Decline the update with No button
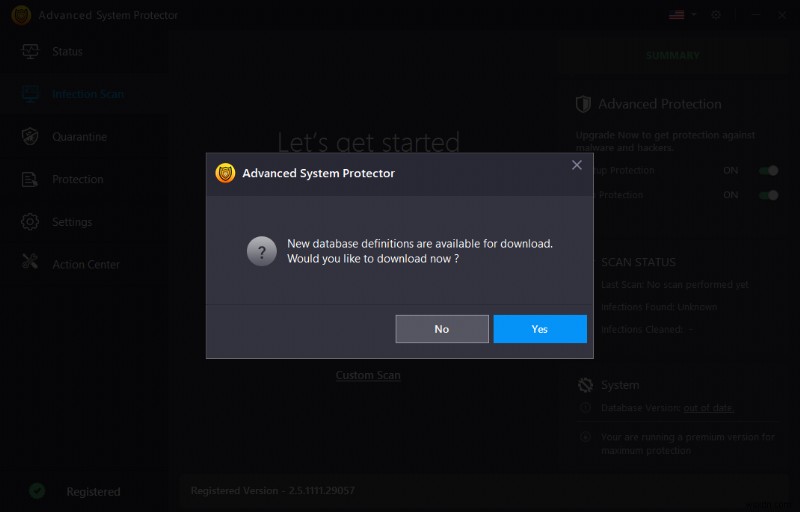The image size is (800, 512). (442, 329)
